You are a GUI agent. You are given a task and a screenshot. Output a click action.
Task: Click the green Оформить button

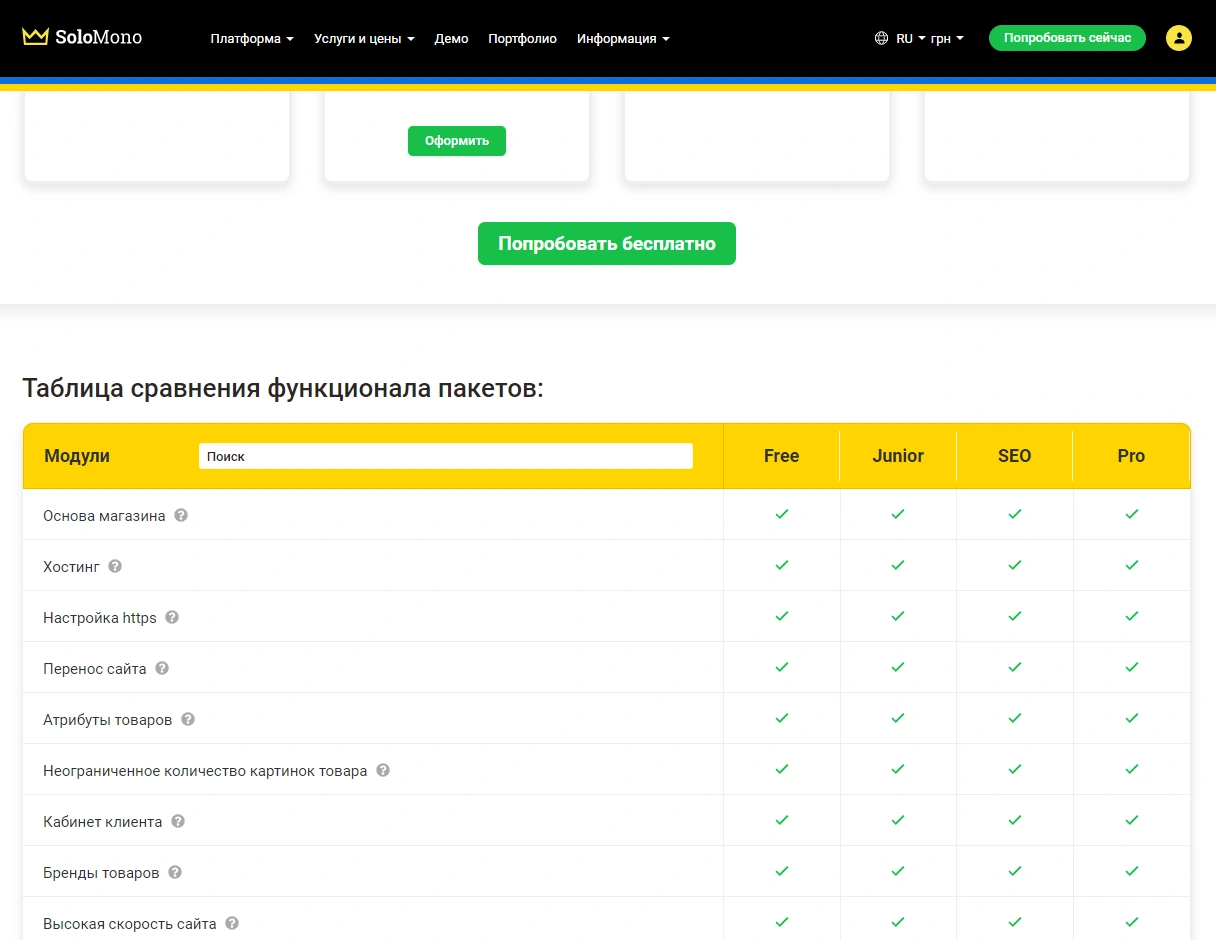coord(457,141)
